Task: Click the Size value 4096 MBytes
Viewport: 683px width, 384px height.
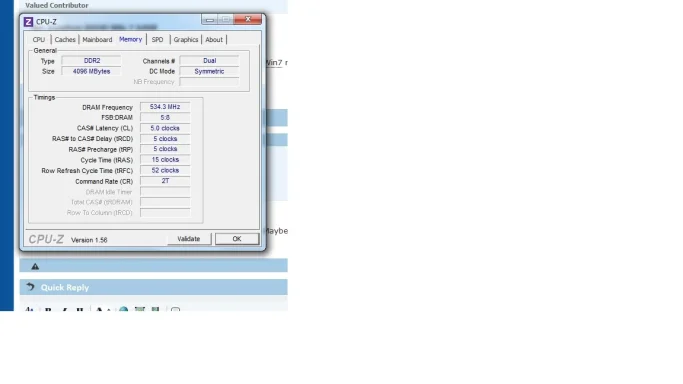Action: (x=91, y=71)
